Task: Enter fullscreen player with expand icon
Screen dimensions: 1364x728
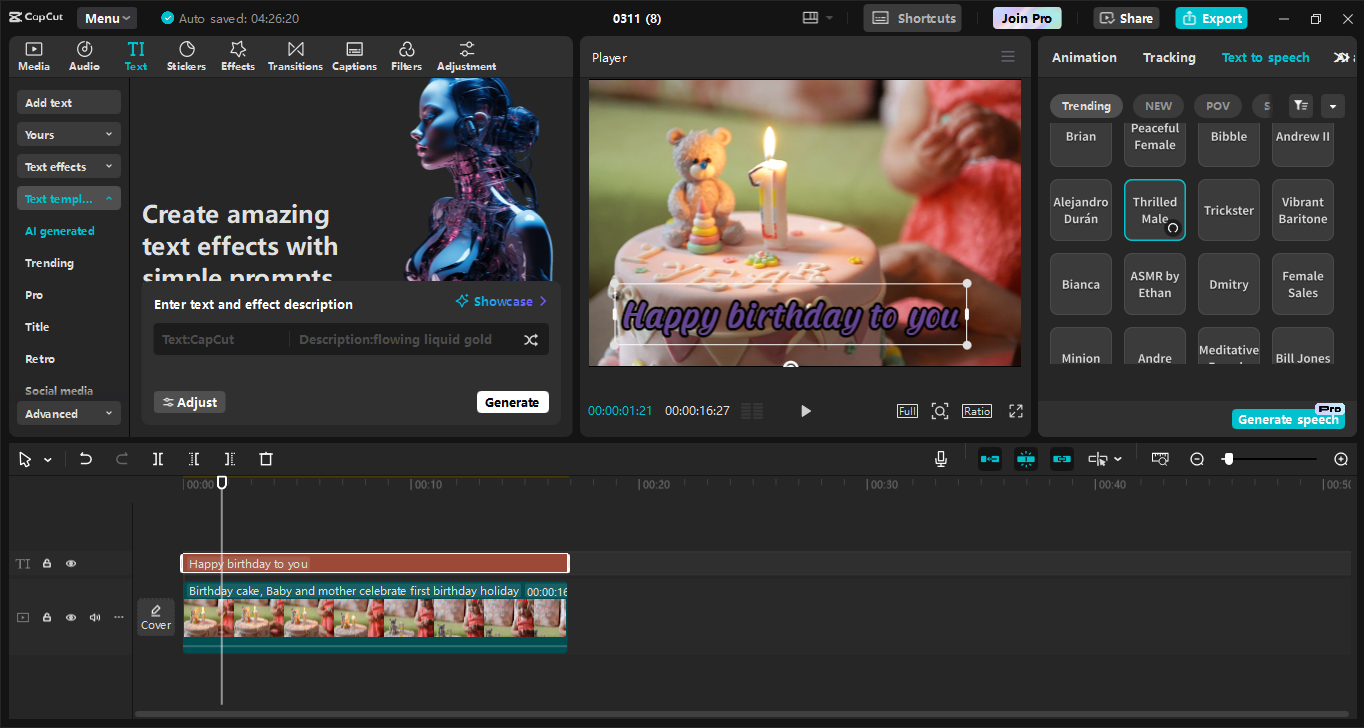Action: (x=1016, y=411)
